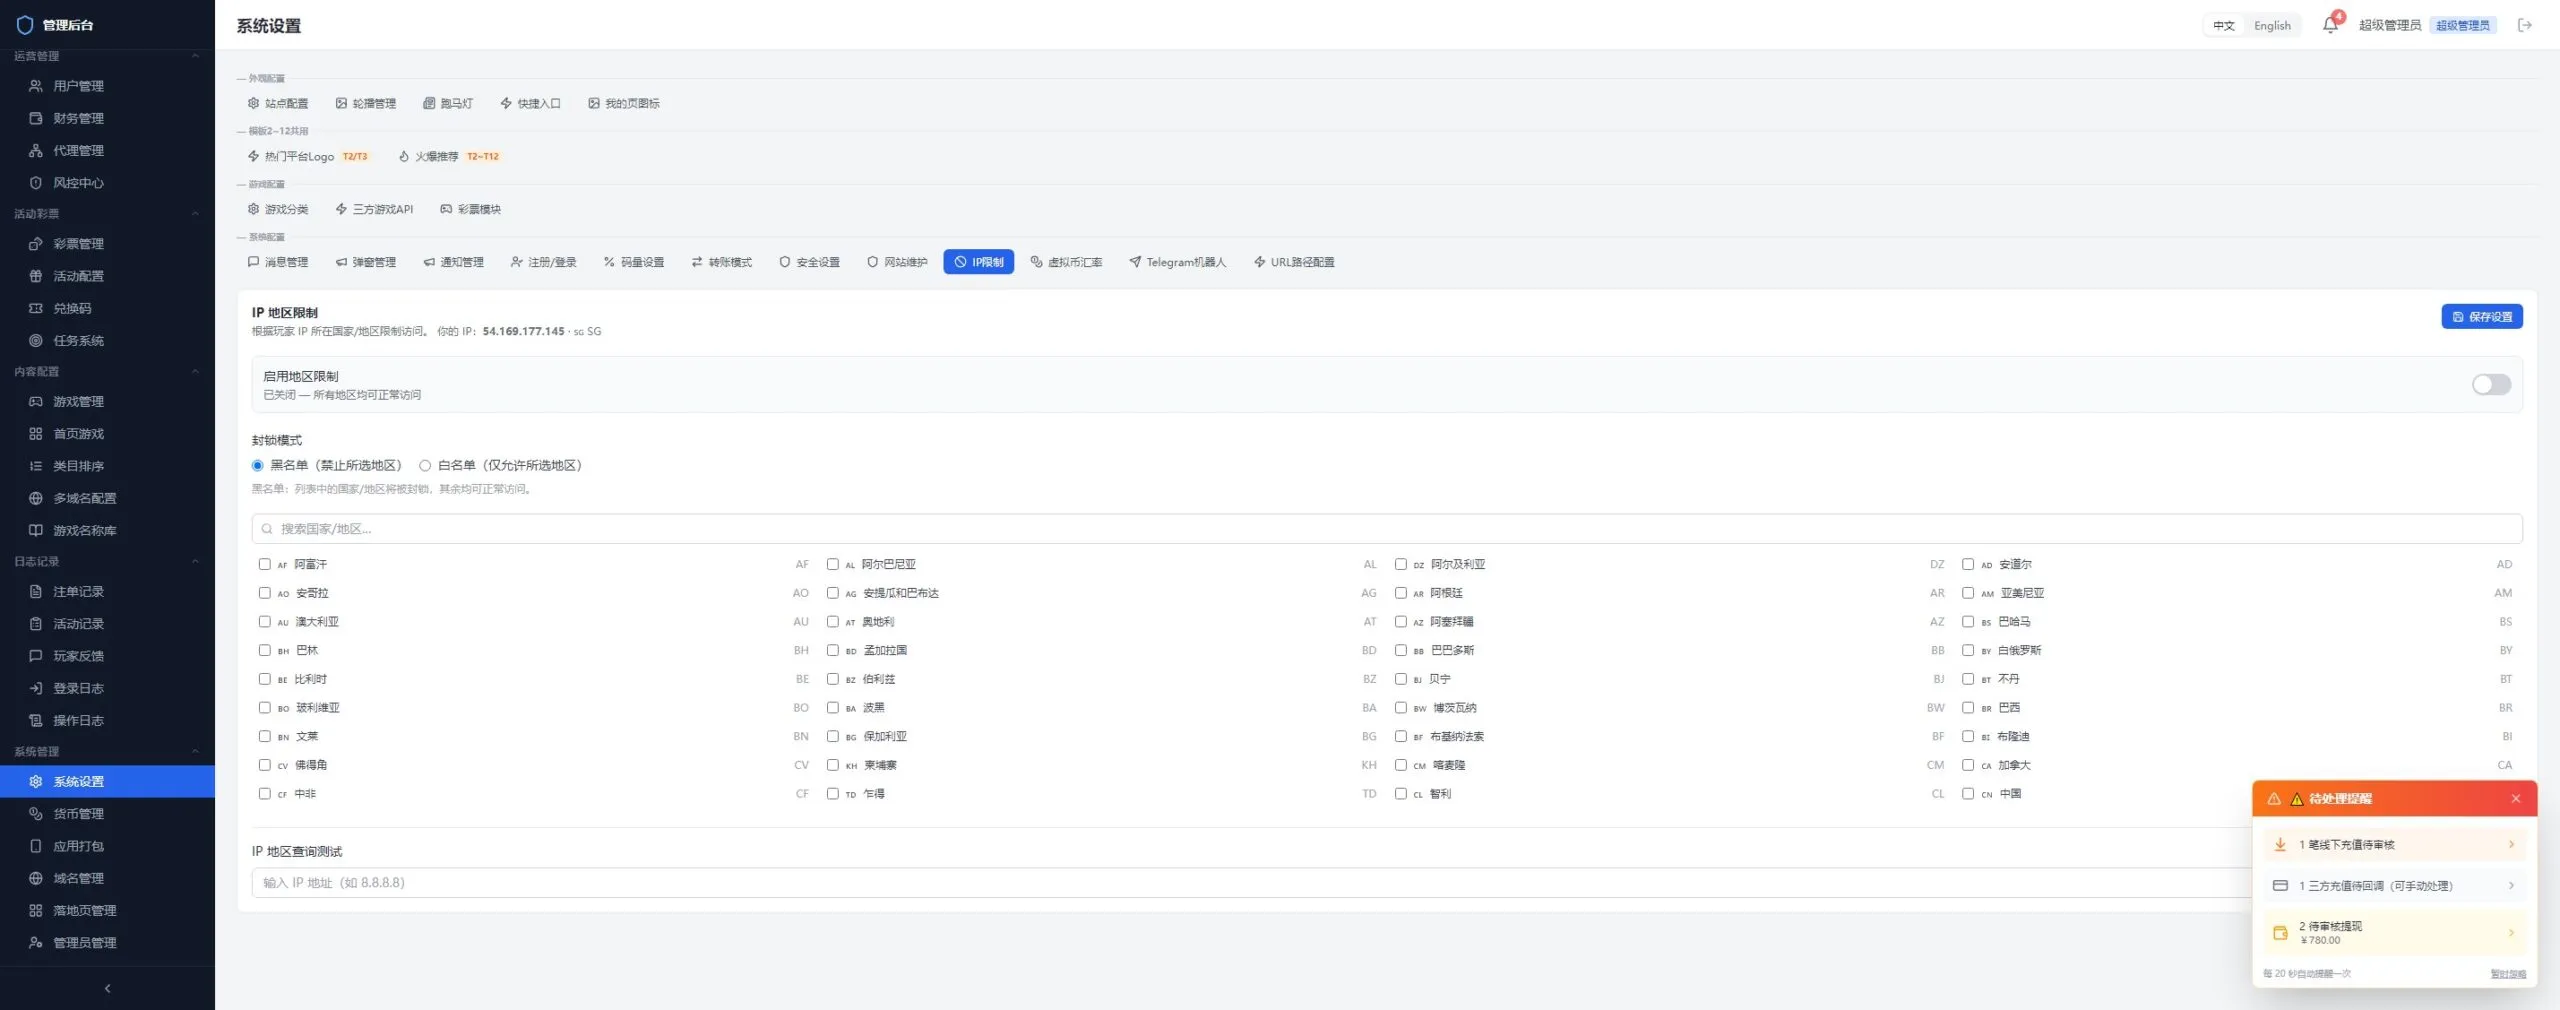Open 1笔线下充值待审核 reminder

pos(2394,845)
